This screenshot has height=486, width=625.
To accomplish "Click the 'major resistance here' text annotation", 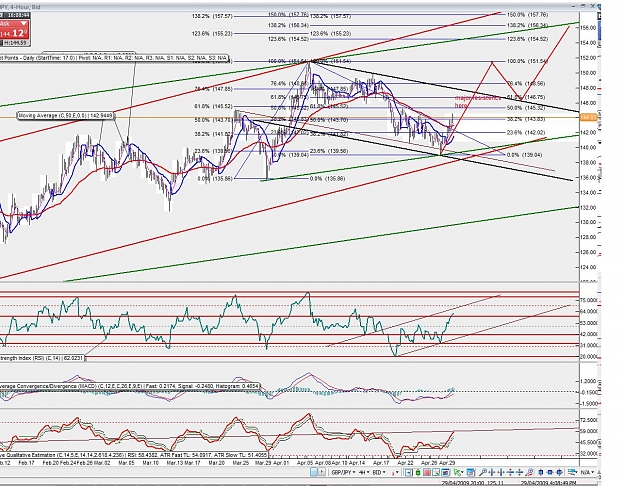I will [478, 102].
